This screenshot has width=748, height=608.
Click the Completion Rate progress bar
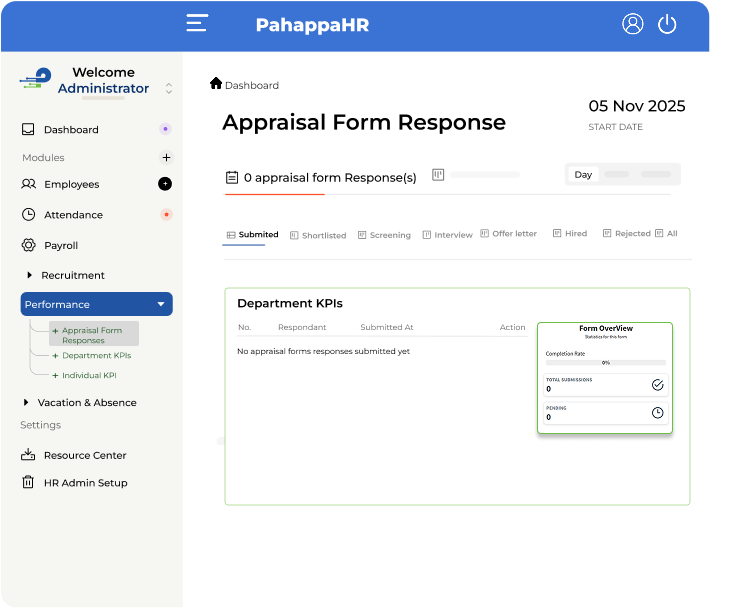pos(604,362)
